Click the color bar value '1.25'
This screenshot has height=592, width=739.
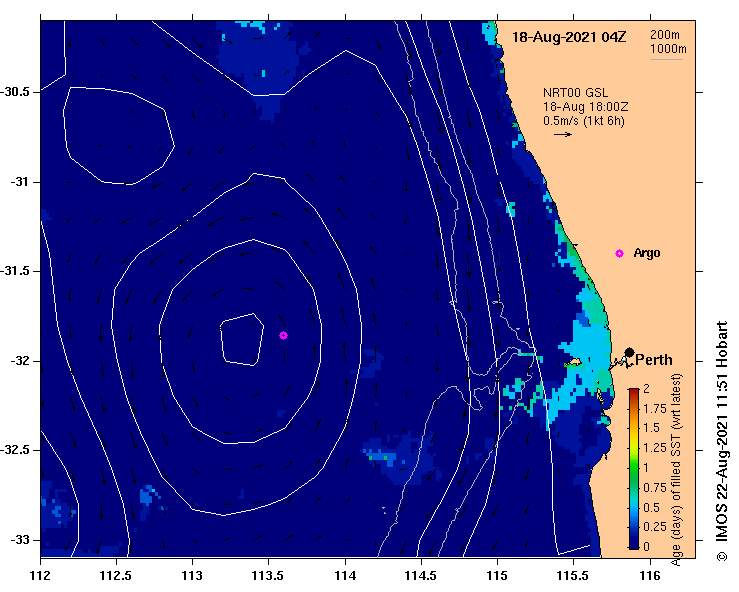tap(655, 448)
